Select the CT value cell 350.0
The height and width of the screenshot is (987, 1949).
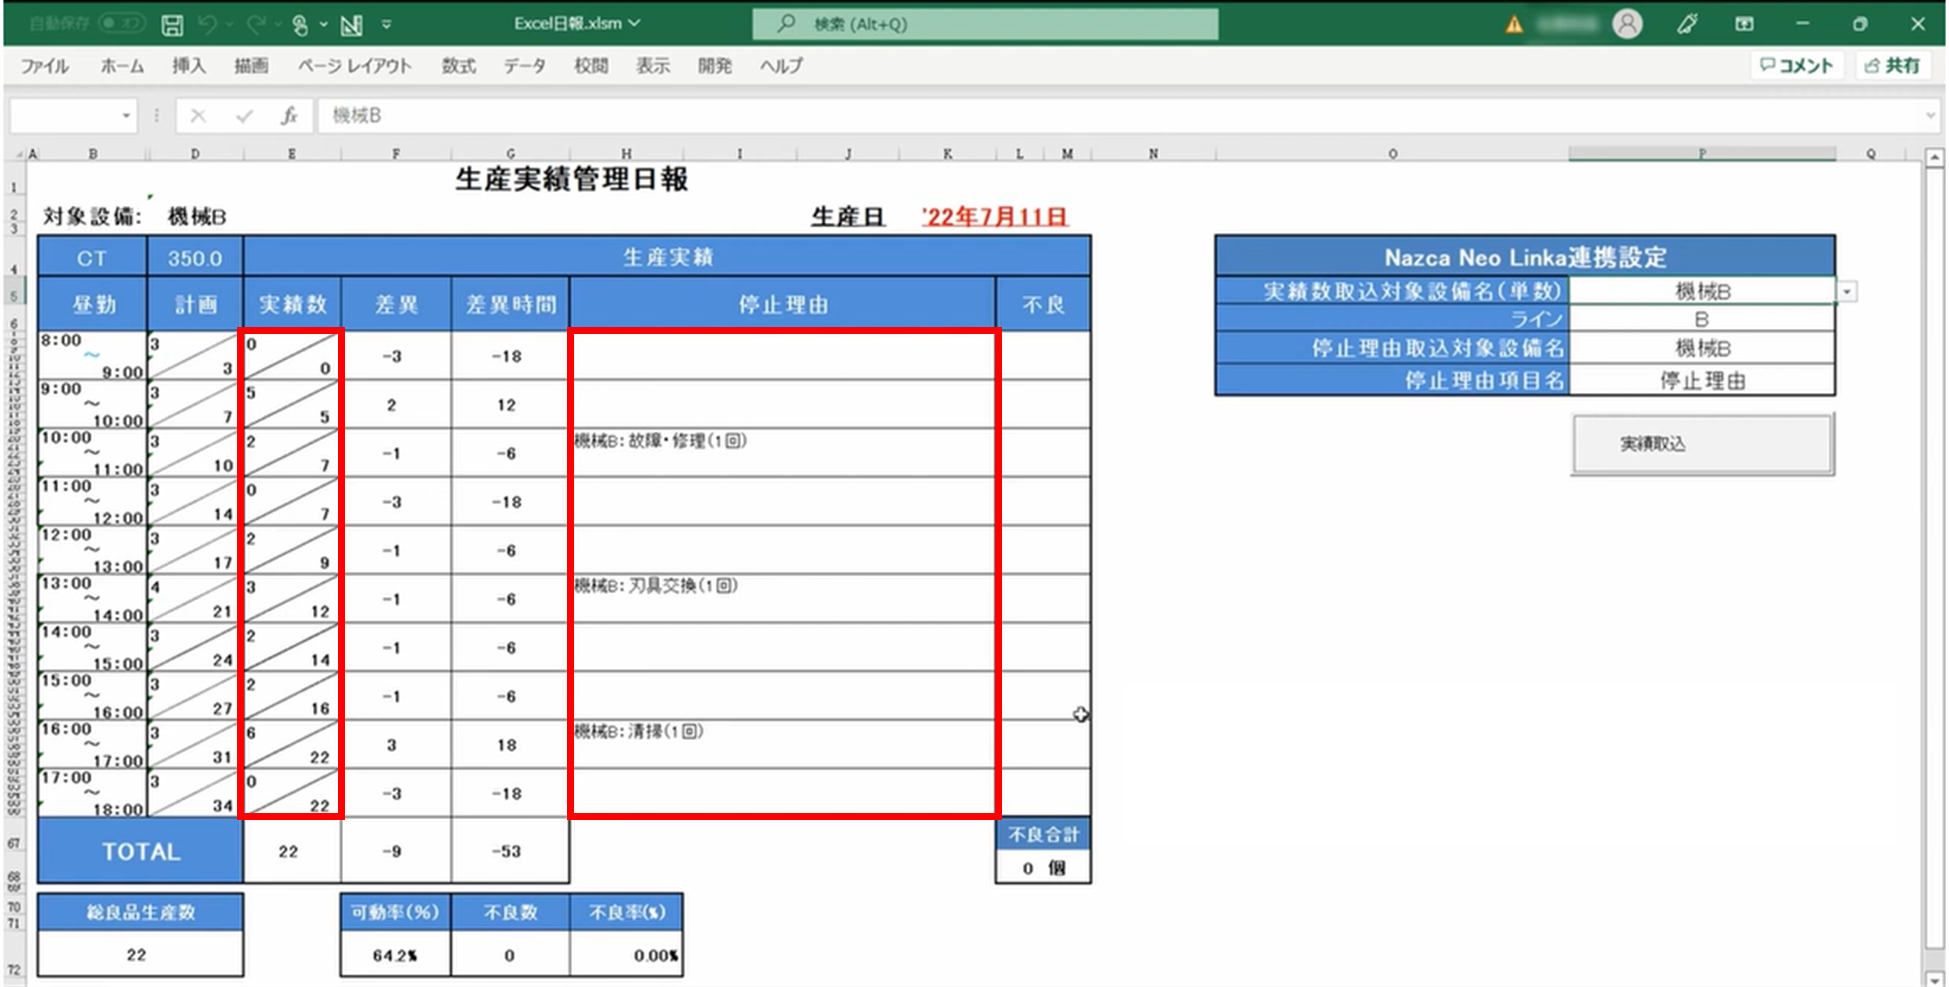(x=195, y=258)
